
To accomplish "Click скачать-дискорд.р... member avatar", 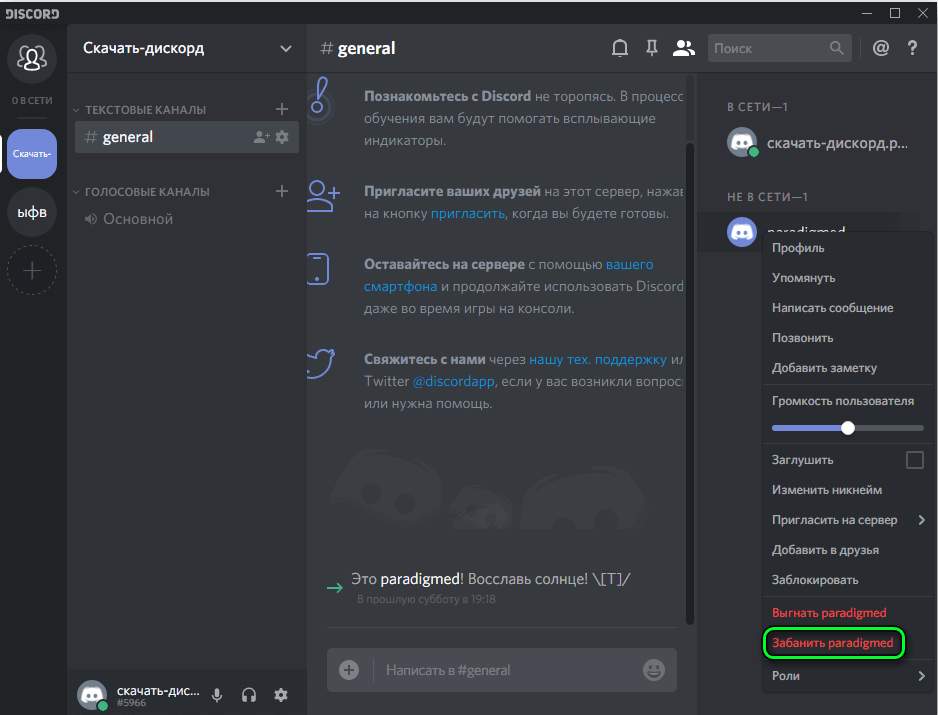I will coord(742,142).
